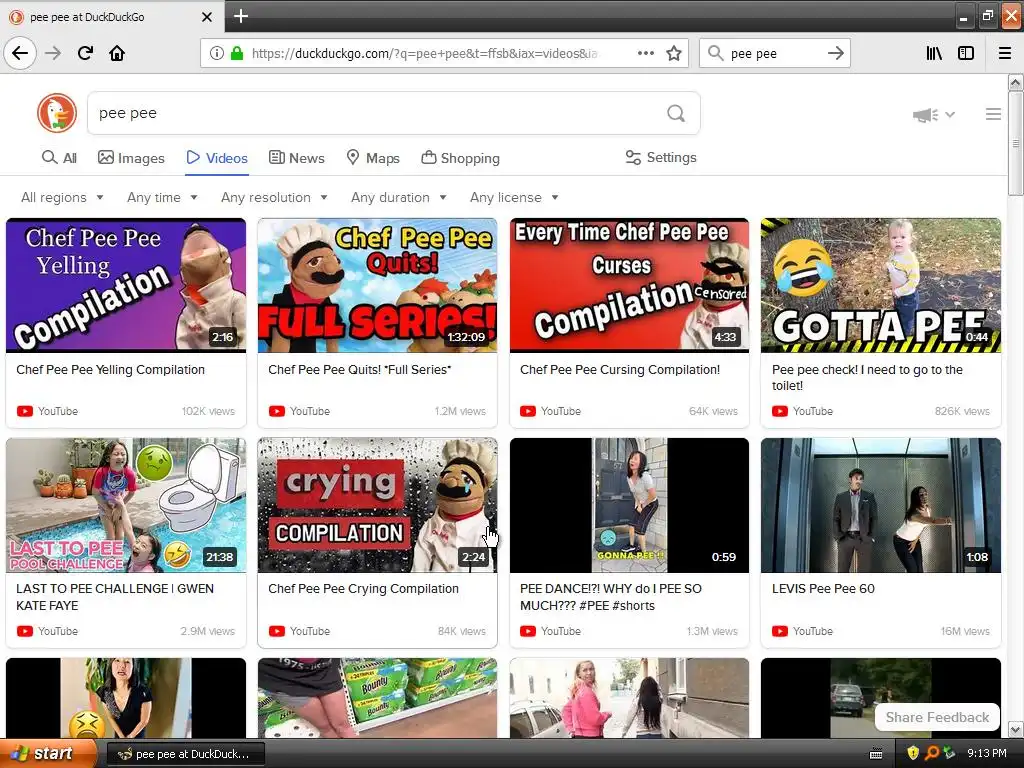Click the page scrollbar up arrow
The width and height of the screenshot is (1024, 768).
click(x=1015, y=83)
